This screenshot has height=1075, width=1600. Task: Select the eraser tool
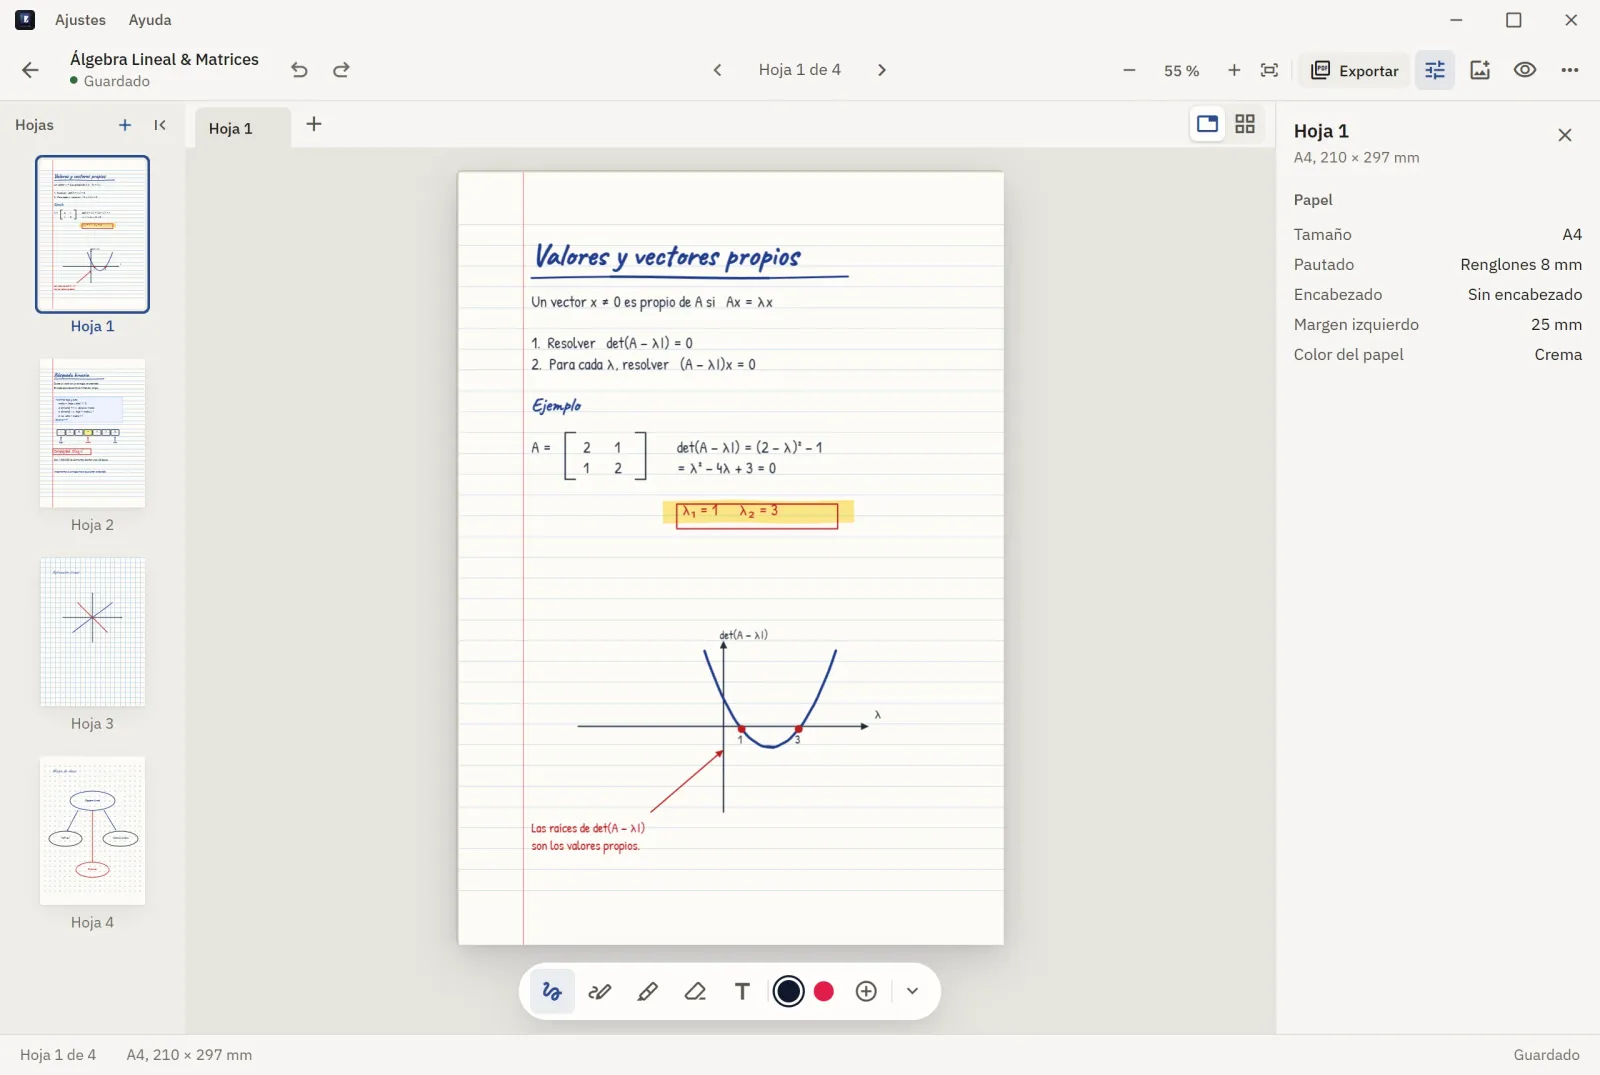pyautogui.click(x=695, y=991)
